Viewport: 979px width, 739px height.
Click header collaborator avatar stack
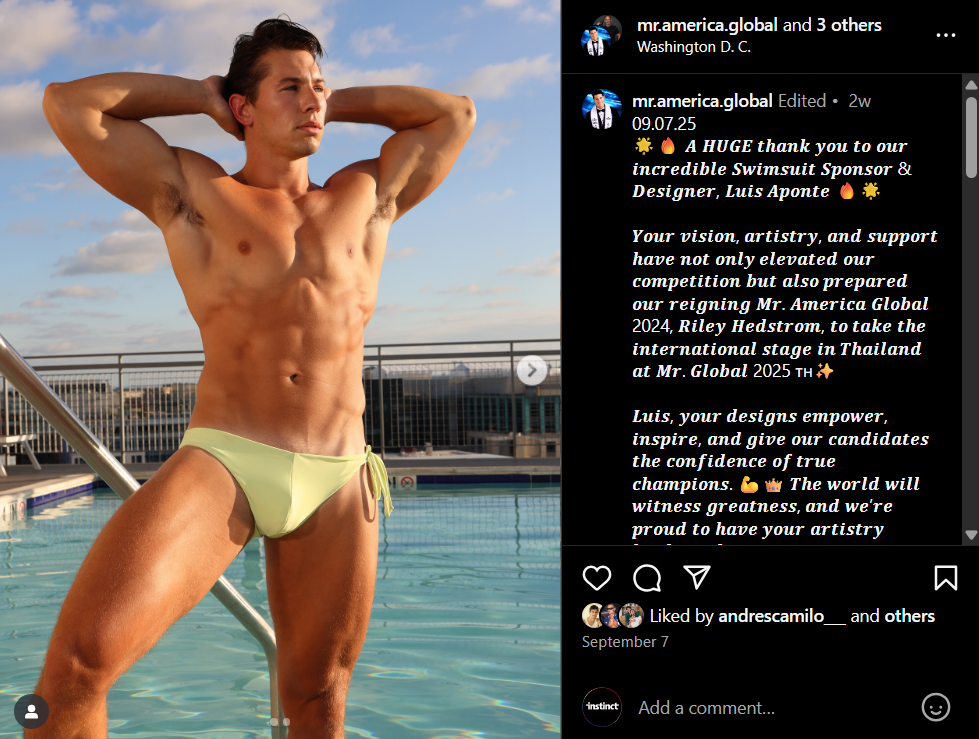click(x=601, y=36)
